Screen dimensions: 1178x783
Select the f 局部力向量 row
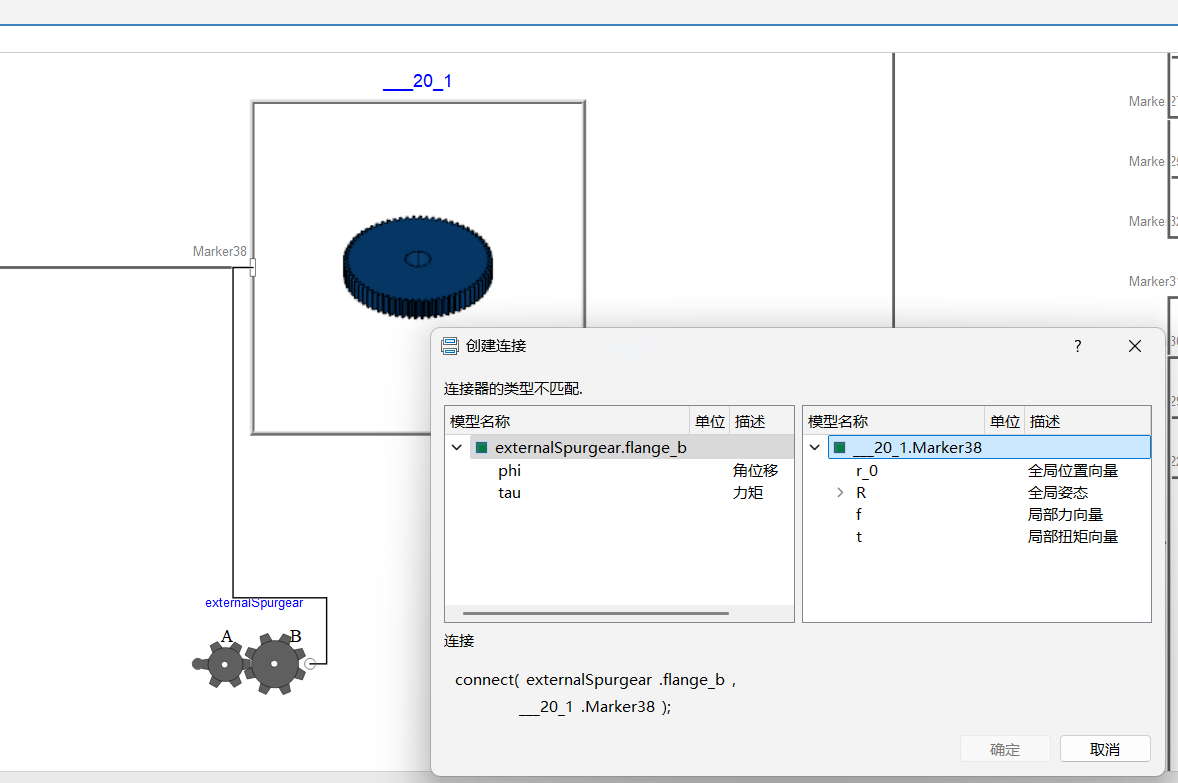click(977, 515)
